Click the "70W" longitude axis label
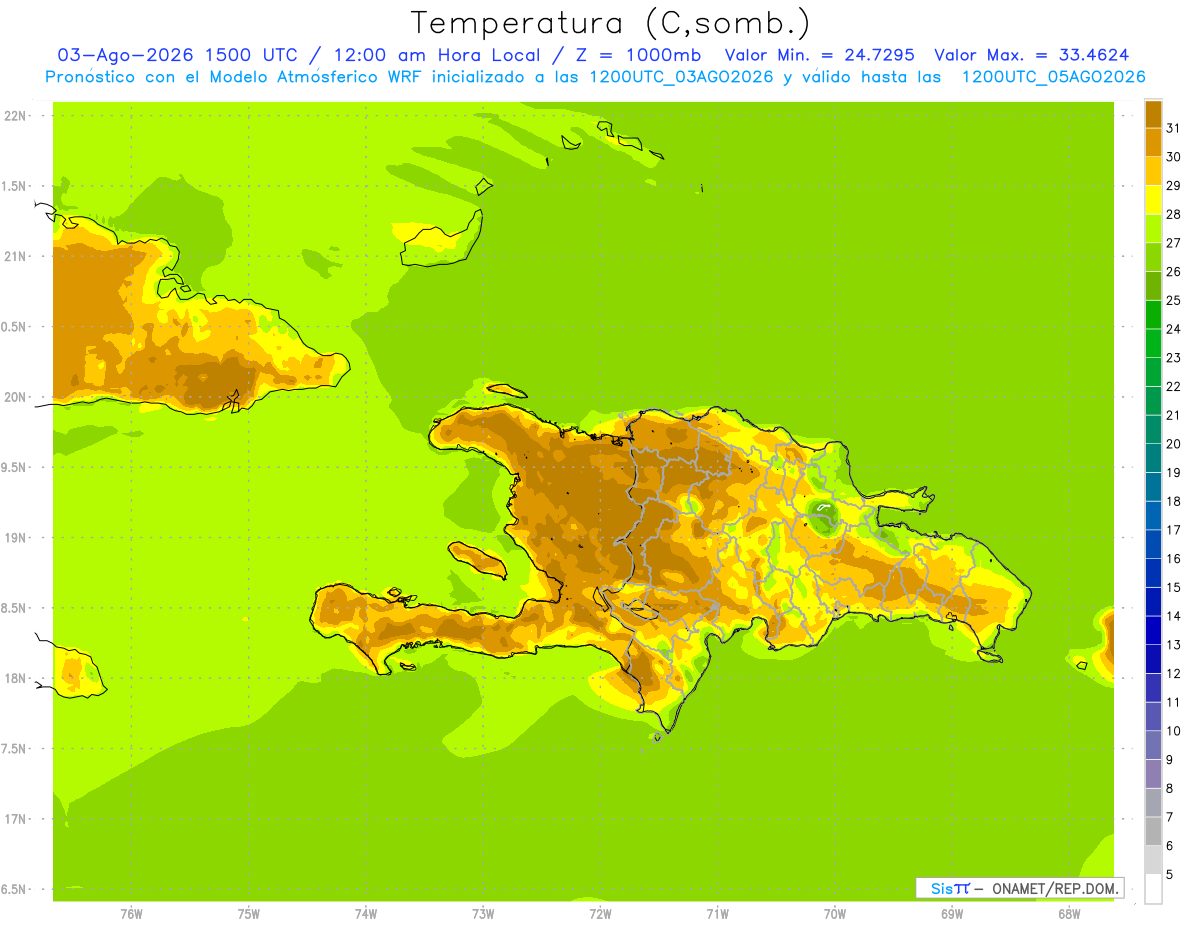Image resolution: width=1200 pixels, height=927 pixels. pos(835,914)
